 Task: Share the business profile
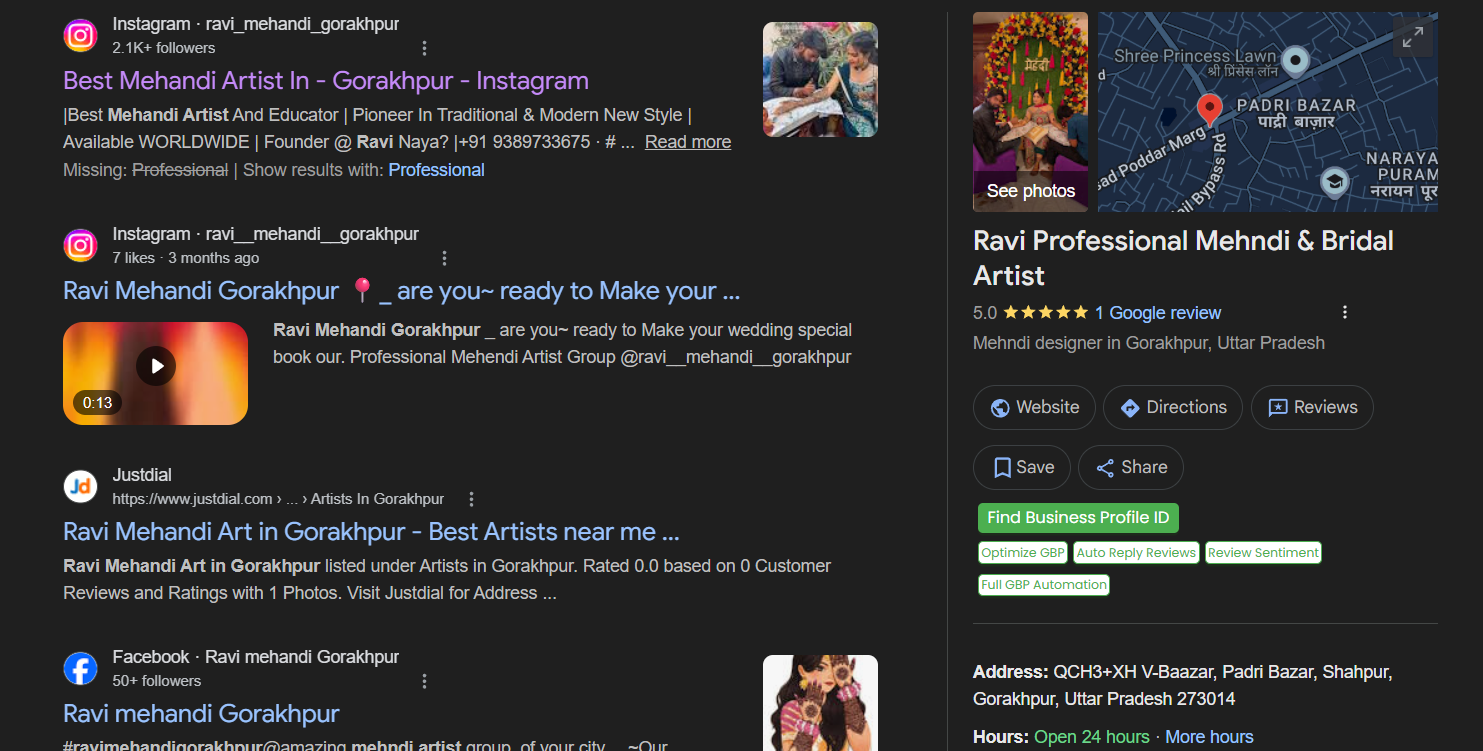(x=1131, y=467)
